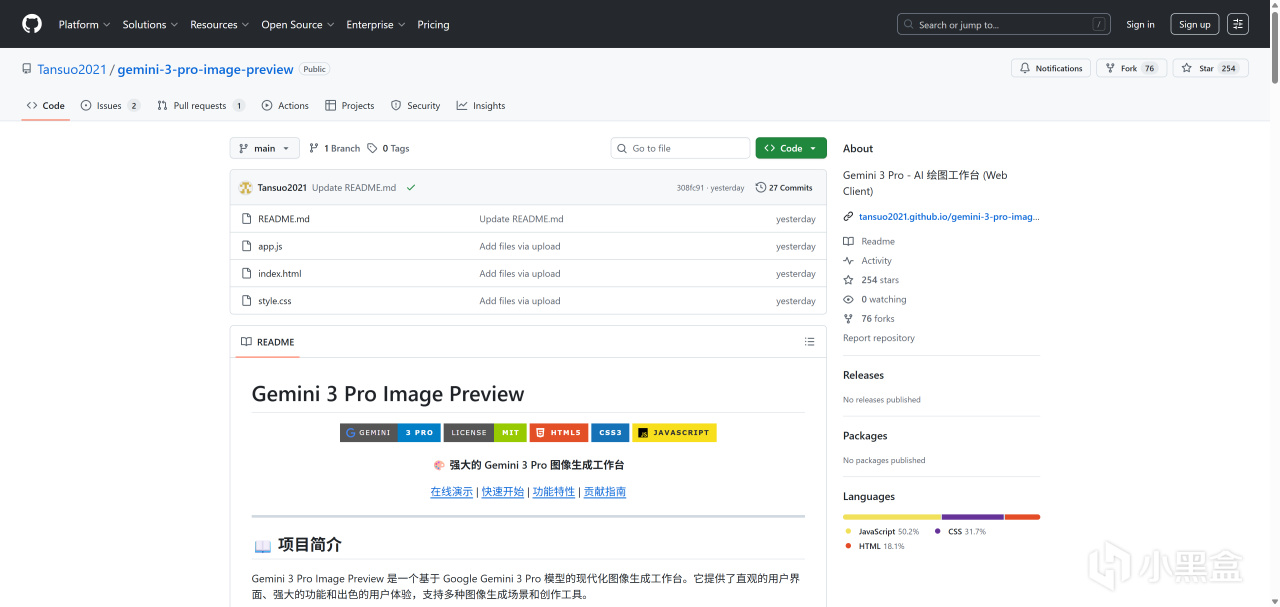Open the main branch selector dropdown
Viewport: 1280px width, 607px height.
[264, 148]
